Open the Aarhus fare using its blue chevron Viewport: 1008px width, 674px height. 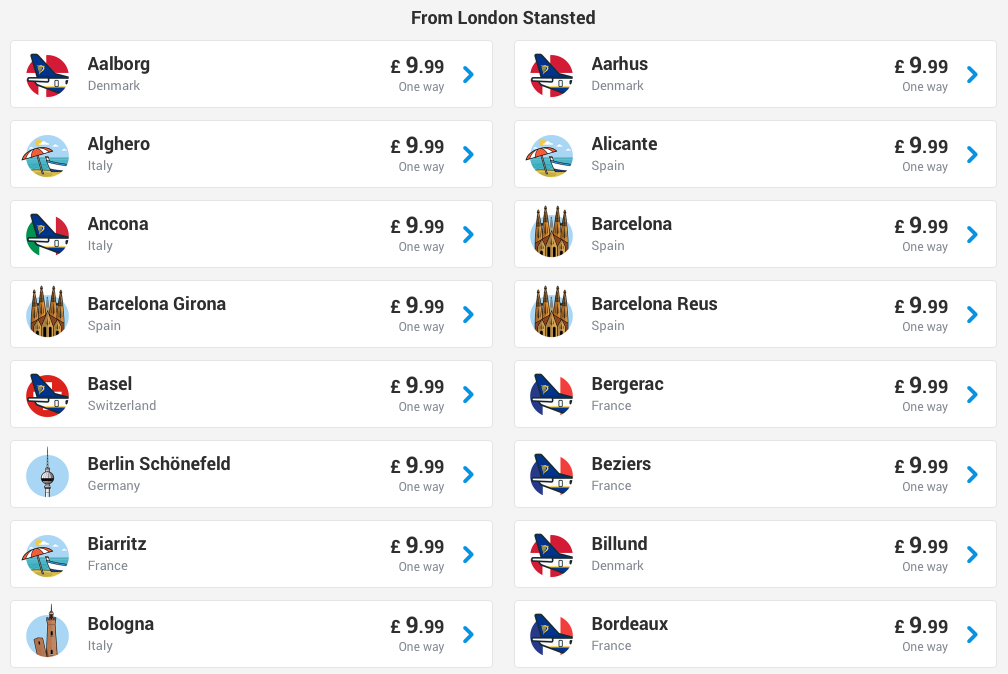972,75
